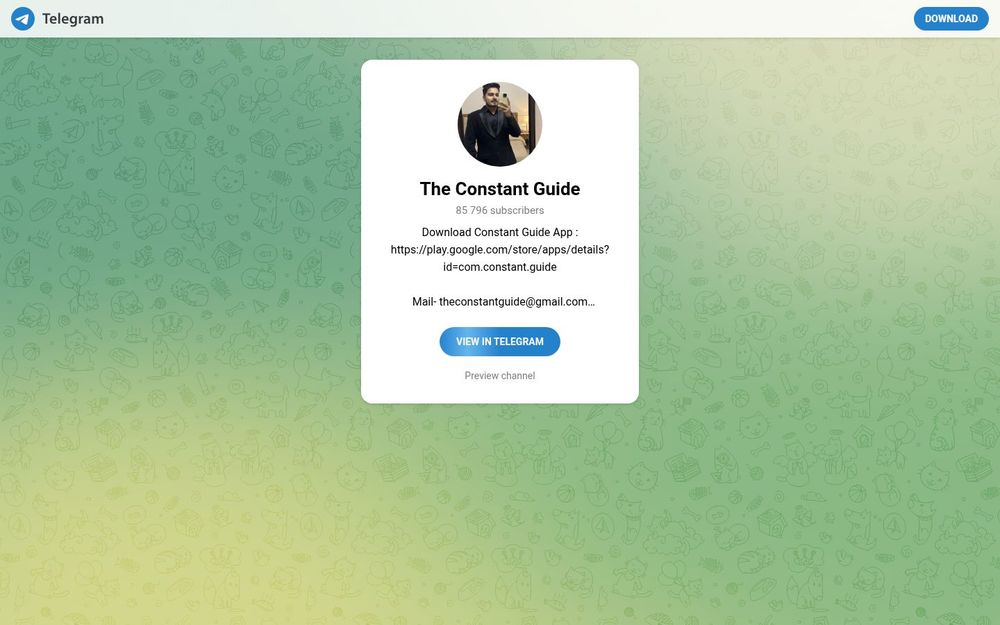This screenshot has height=625, width=1000.
Task: Open the Preview channel link
Action: [500, 376]
